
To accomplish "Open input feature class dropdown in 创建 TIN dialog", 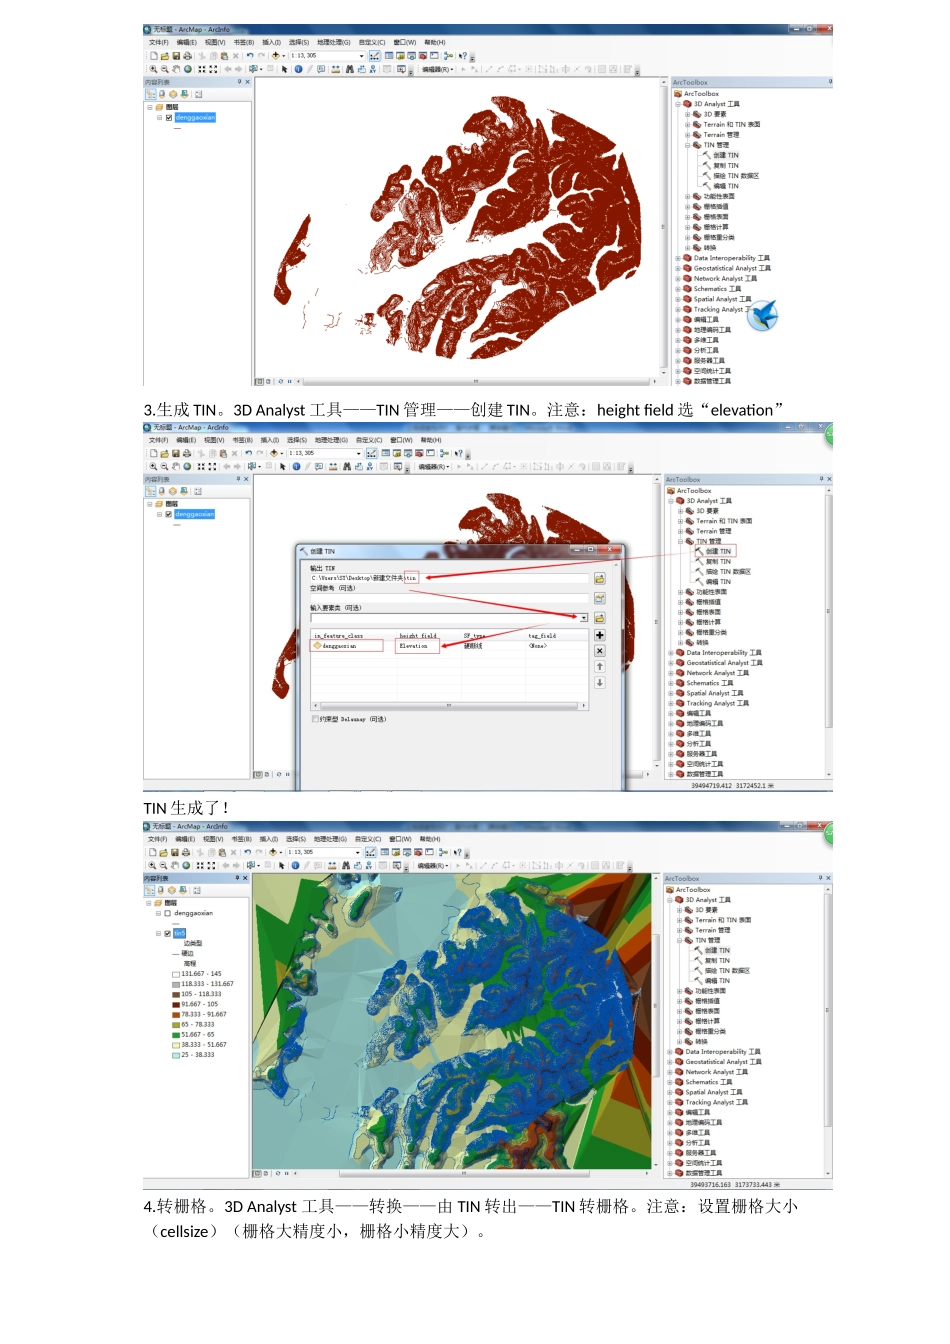I will (583, 618).
